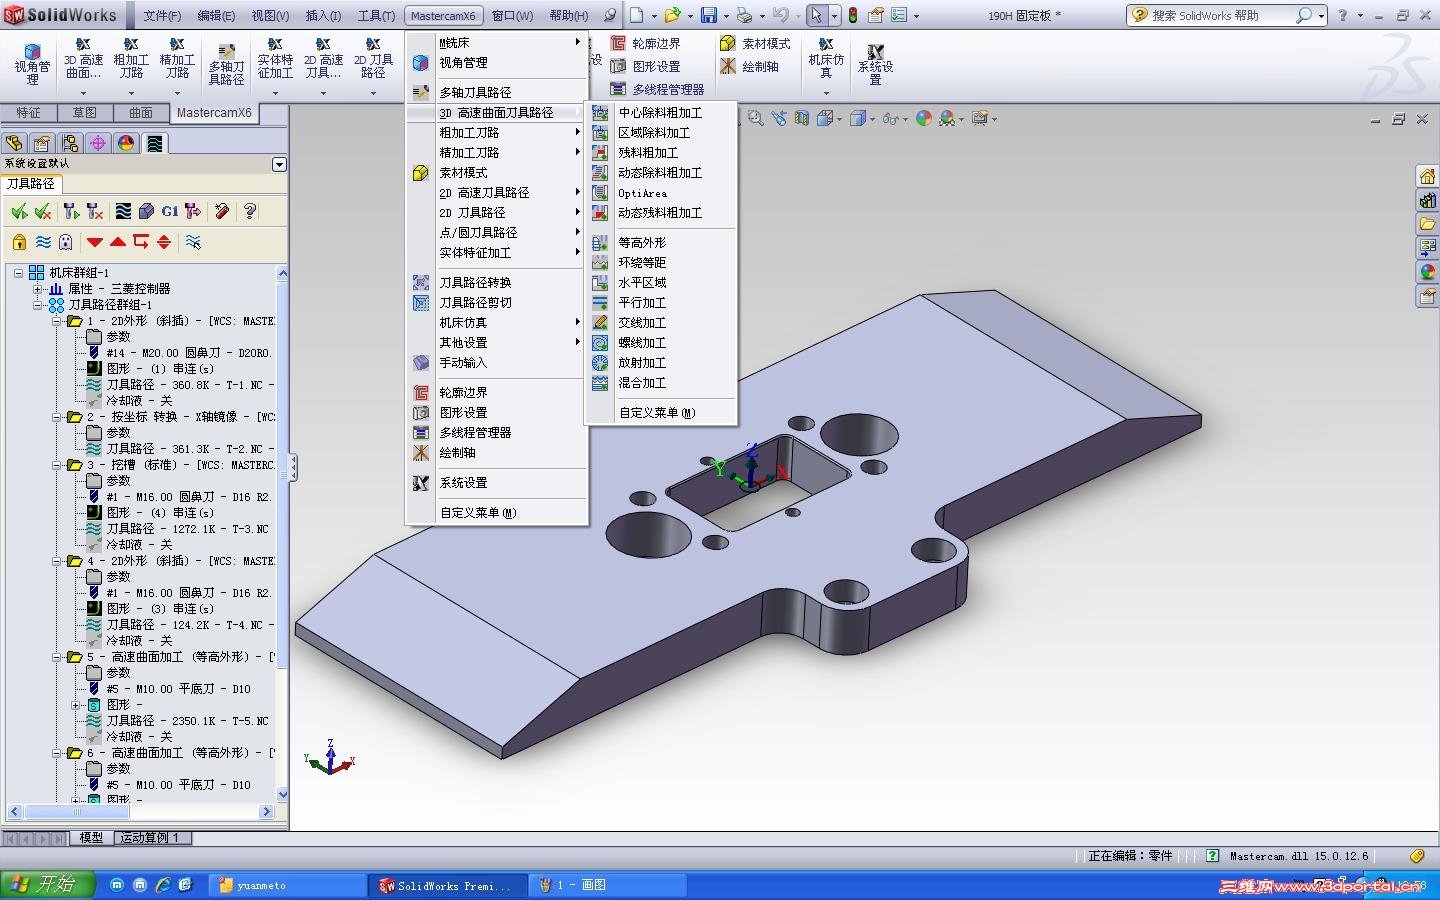The height and width of the screenshot is (900, 1440).
Task: Click the 视角管理 ribbon button
Action: pos(32,65)
